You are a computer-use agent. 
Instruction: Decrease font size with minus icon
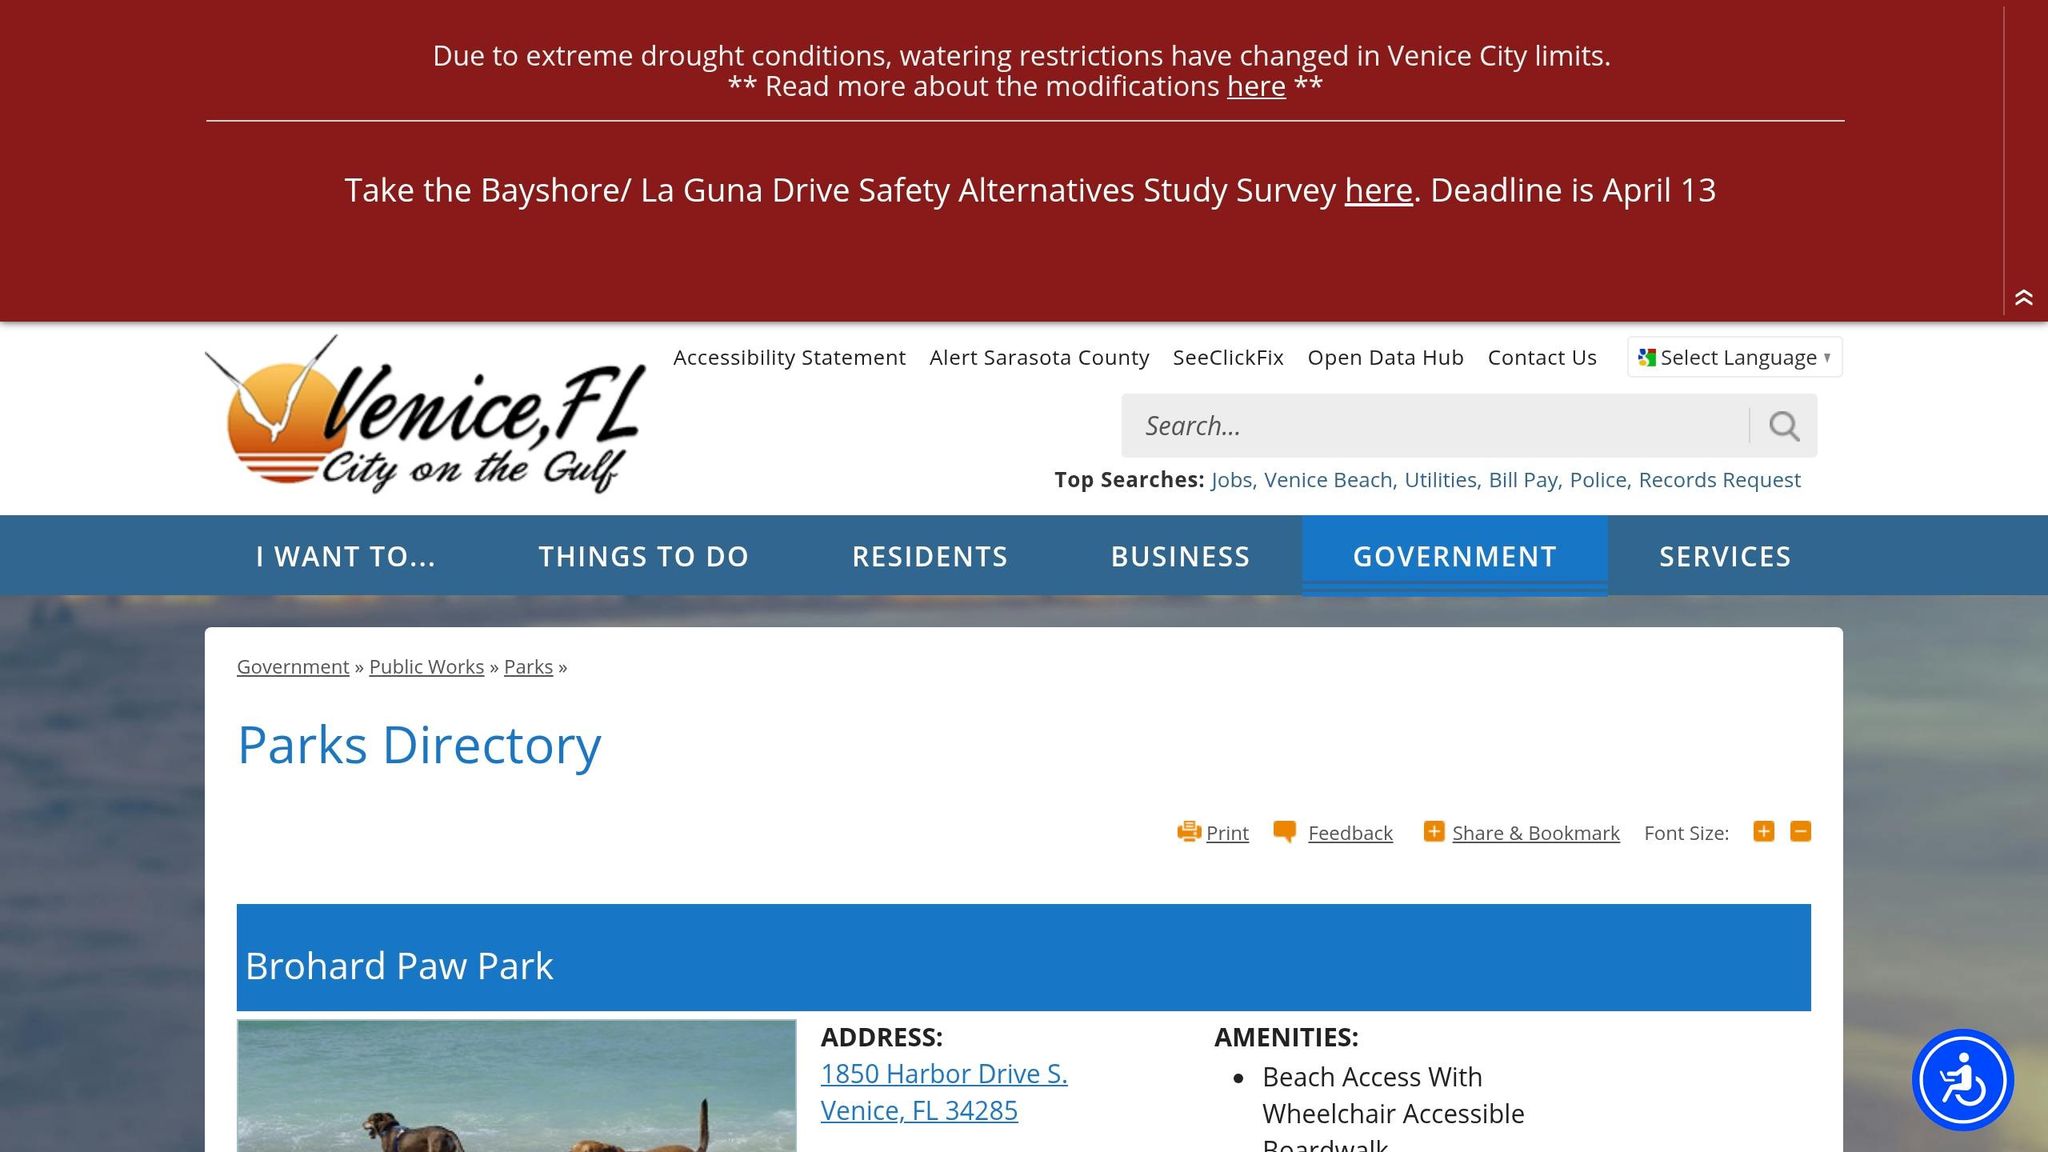[x=1800, y=832]
